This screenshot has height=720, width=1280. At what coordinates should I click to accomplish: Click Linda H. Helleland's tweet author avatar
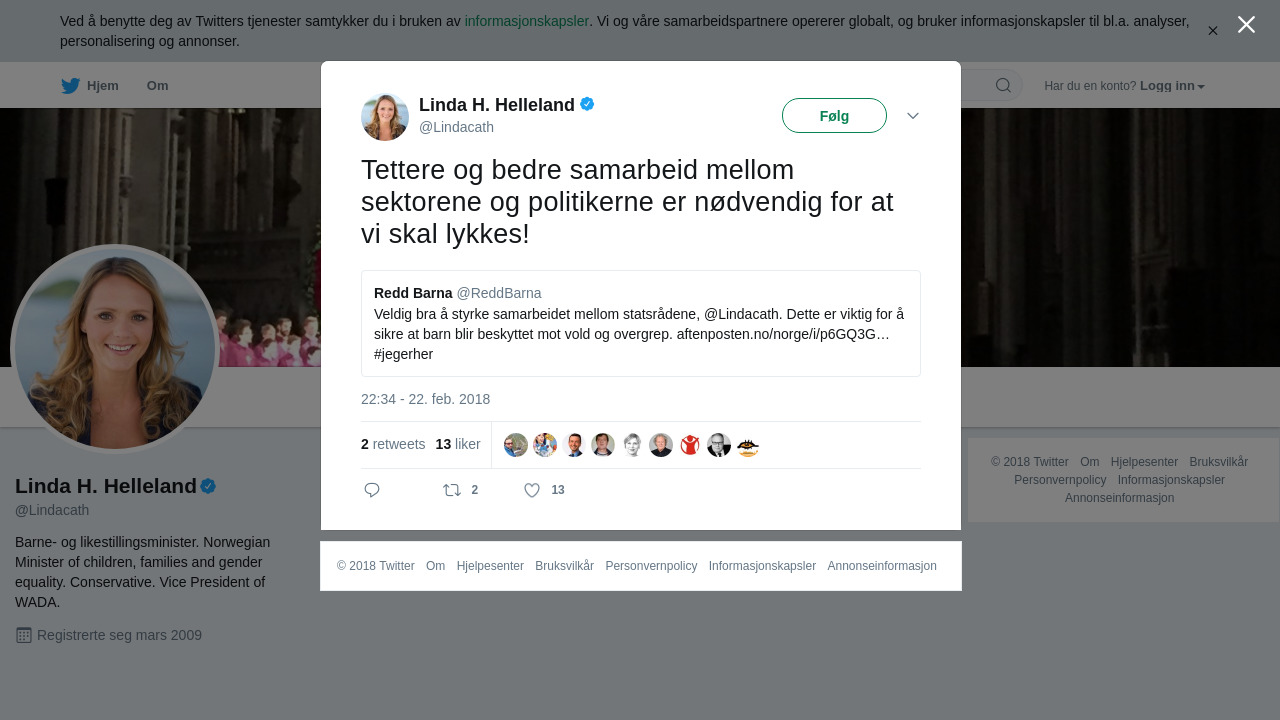pyautogui.click(x=385, y=117)
